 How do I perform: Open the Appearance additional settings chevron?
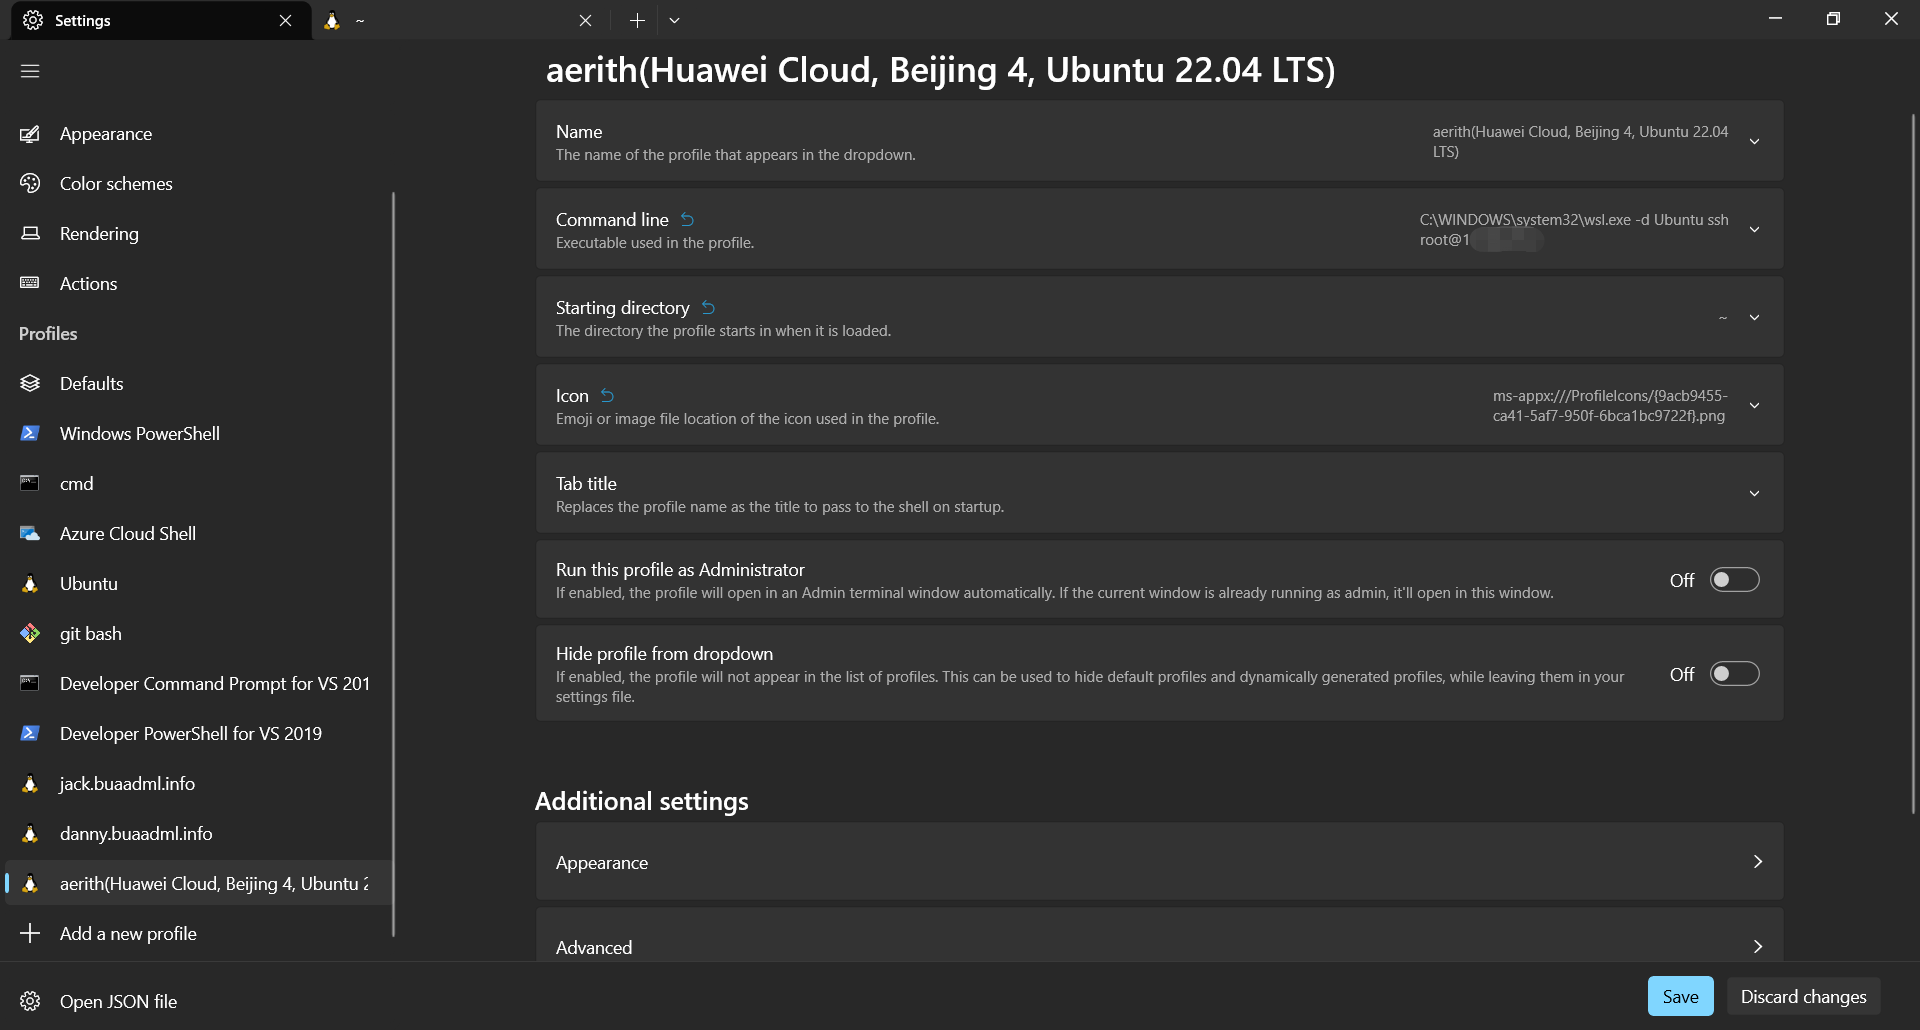coord(1757,862)
